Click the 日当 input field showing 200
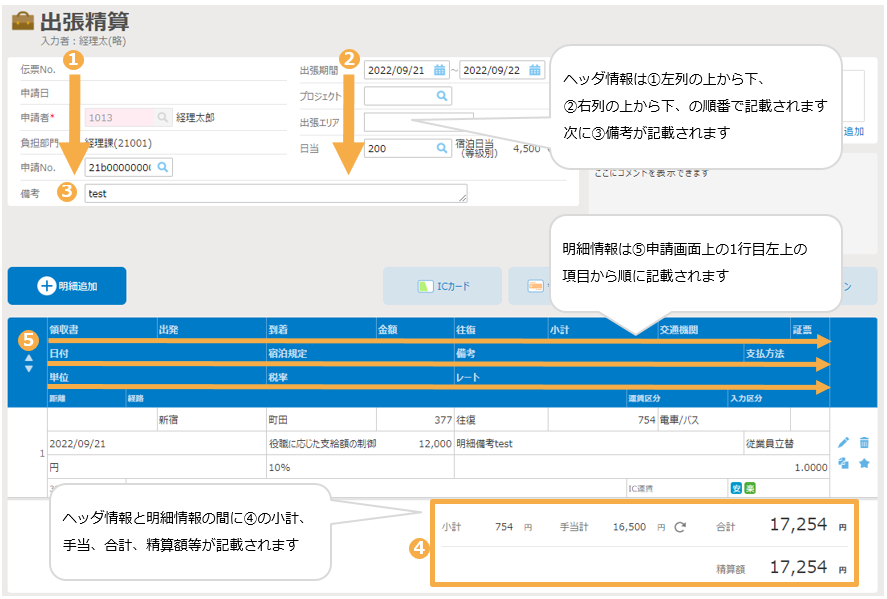887x599 pixels. pos(398,148)
